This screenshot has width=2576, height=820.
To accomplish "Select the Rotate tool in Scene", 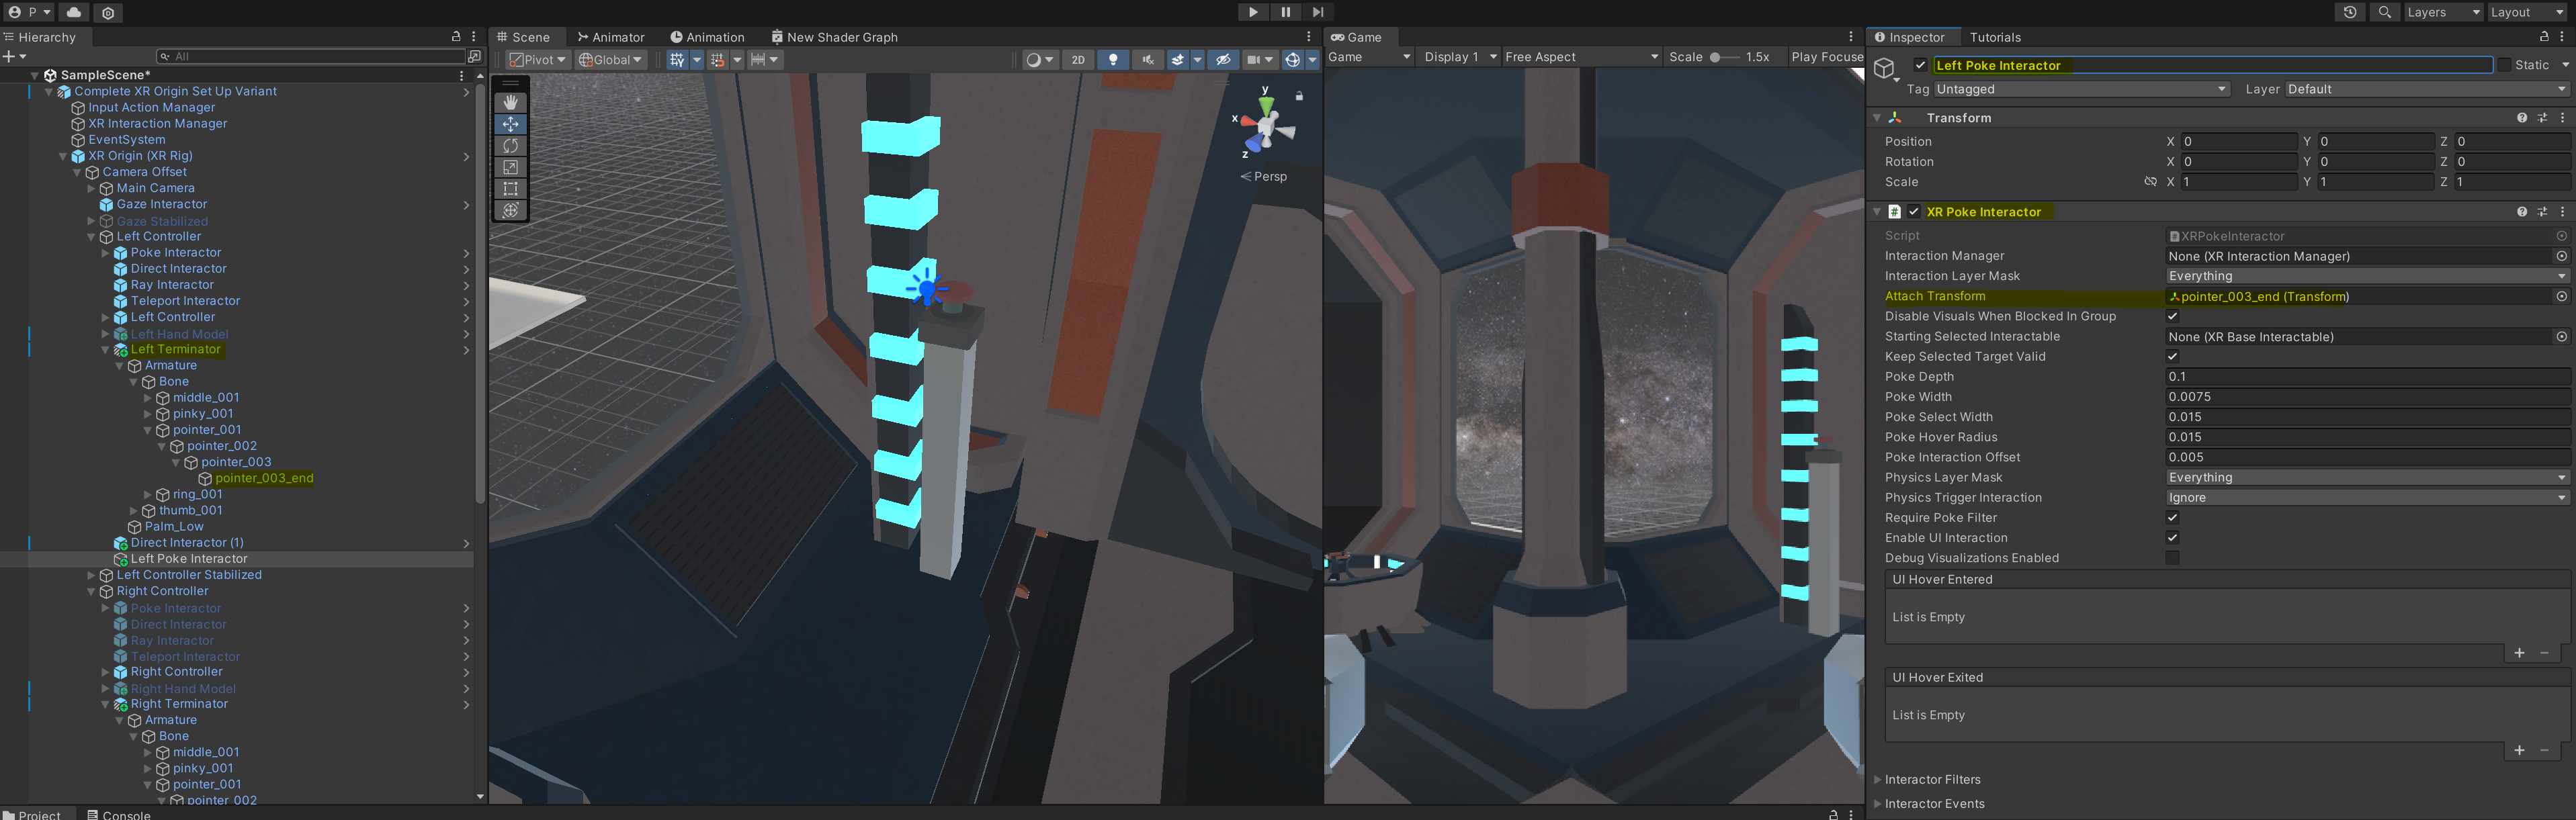I will tap(510, 146).
